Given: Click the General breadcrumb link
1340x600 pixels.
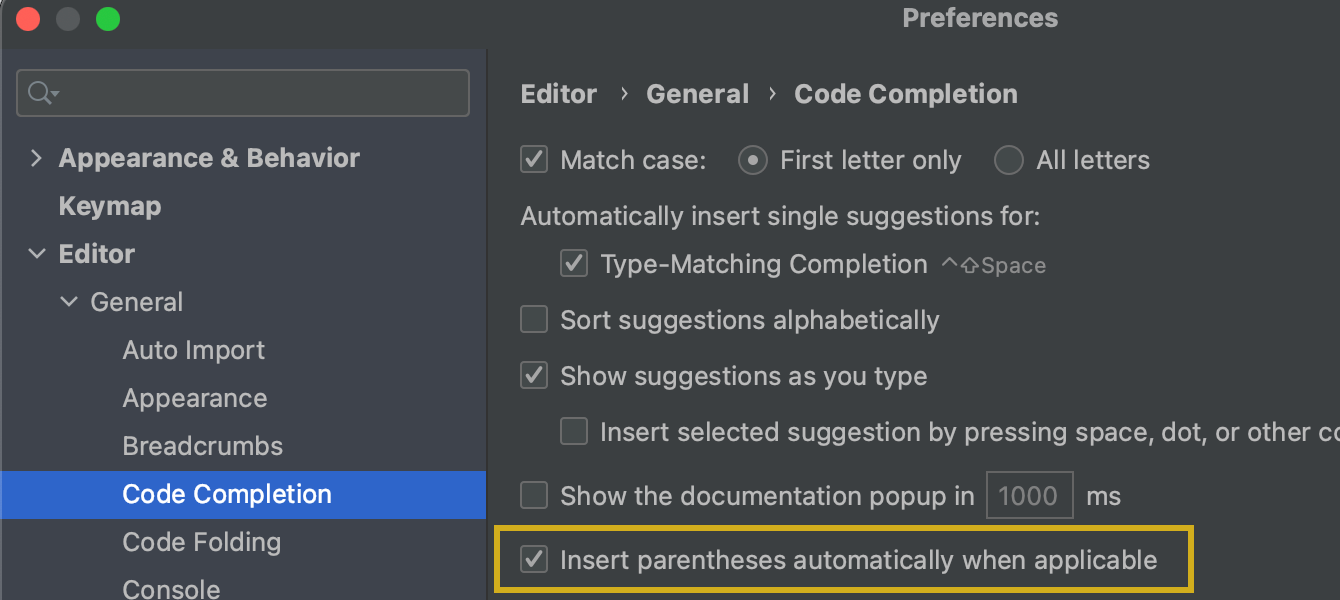Looking at the screenshot, I should 697,94.
